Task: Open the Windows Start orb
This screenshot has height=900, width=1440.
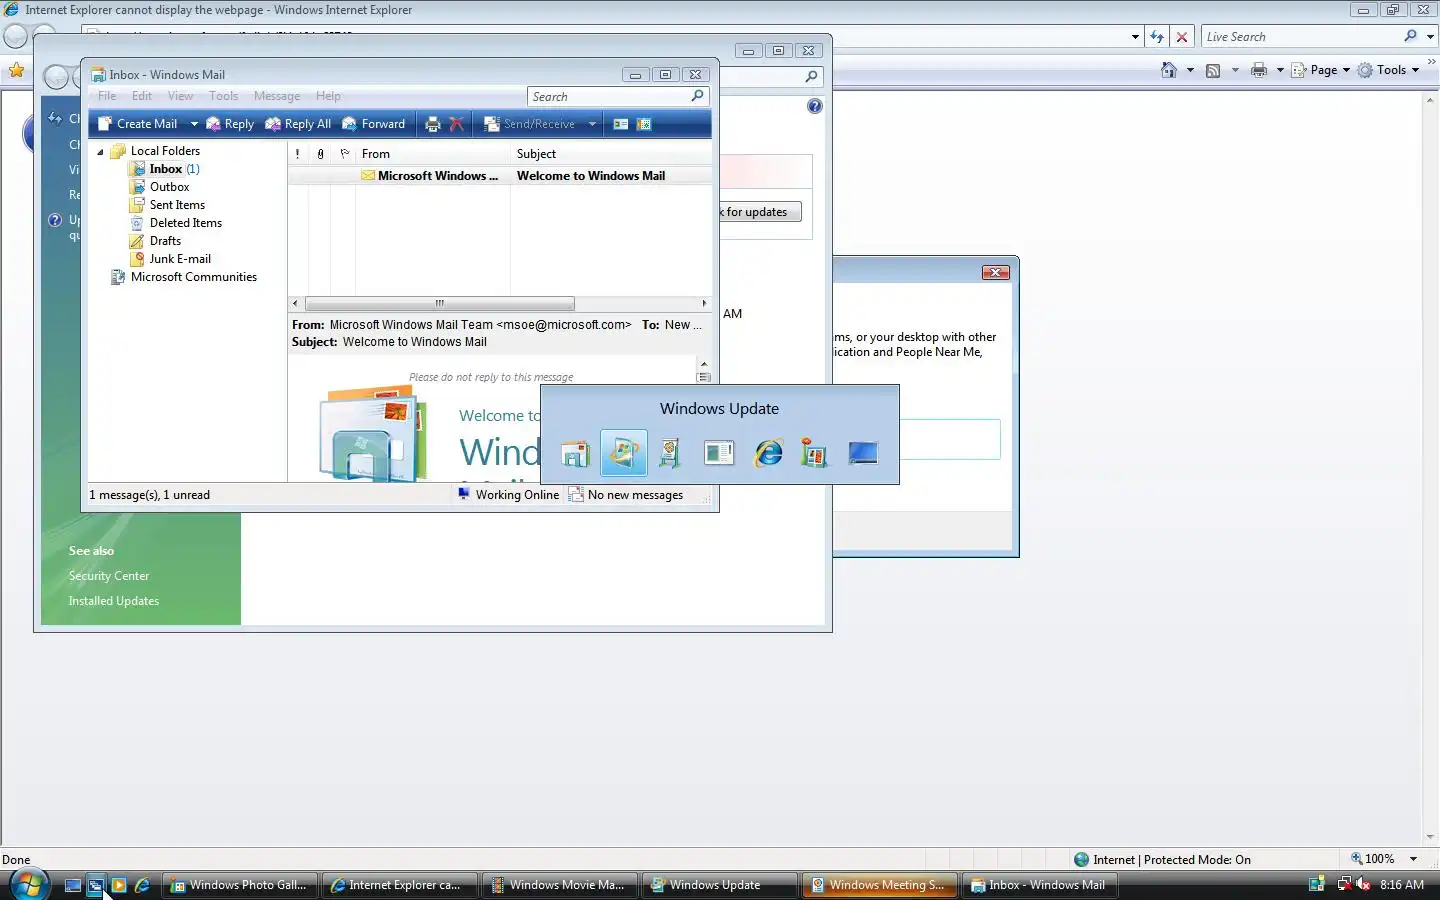Action: 28,885
